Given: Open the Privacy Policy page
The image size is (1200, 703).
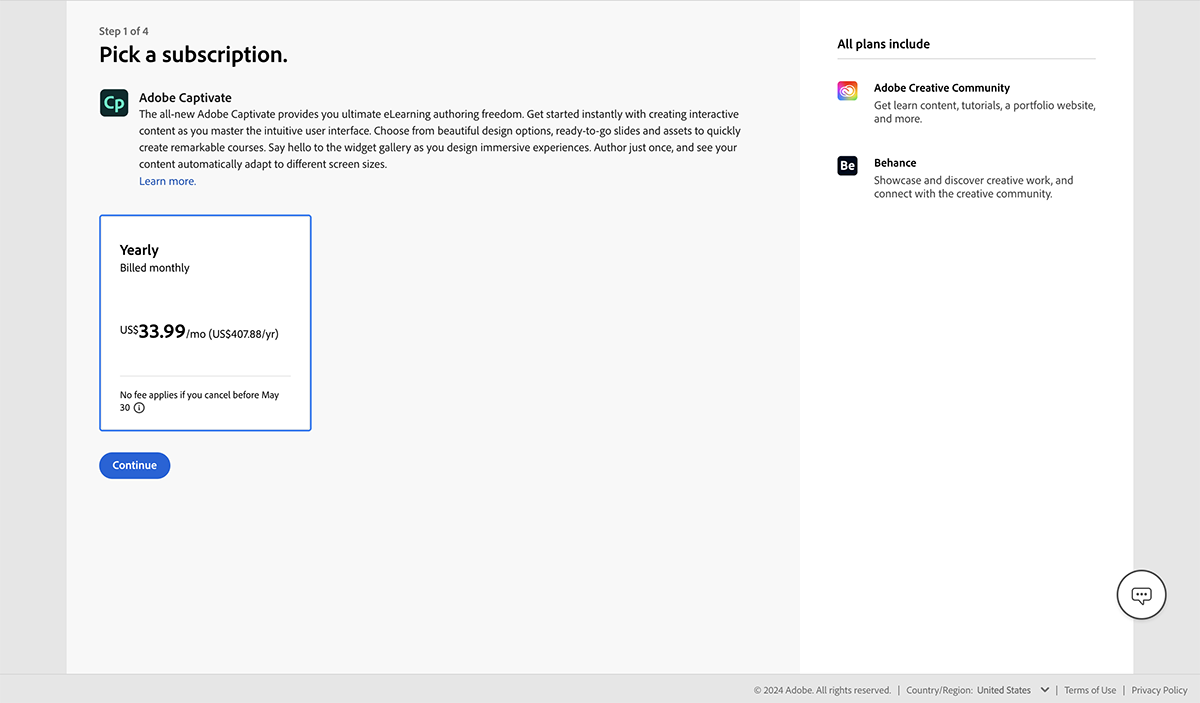Looking at the screenshot, I should pos(1158,690).
